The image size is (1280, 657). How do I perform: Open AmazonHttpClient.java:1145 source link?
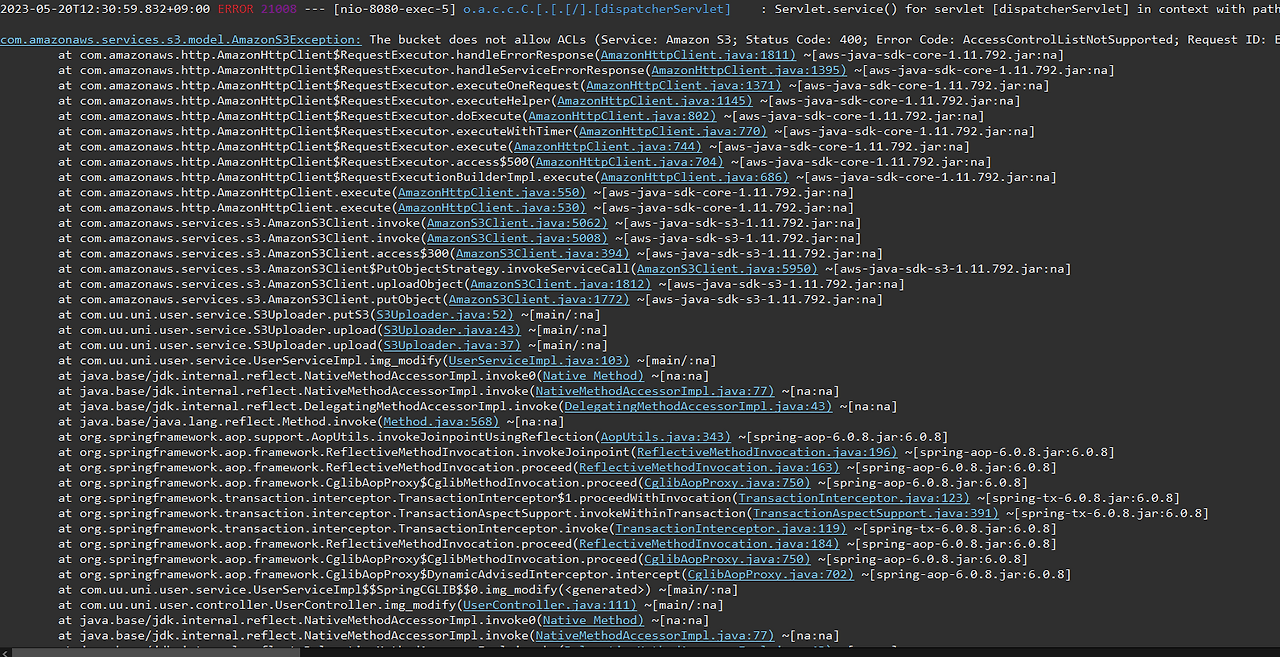(x=654, y=101)
